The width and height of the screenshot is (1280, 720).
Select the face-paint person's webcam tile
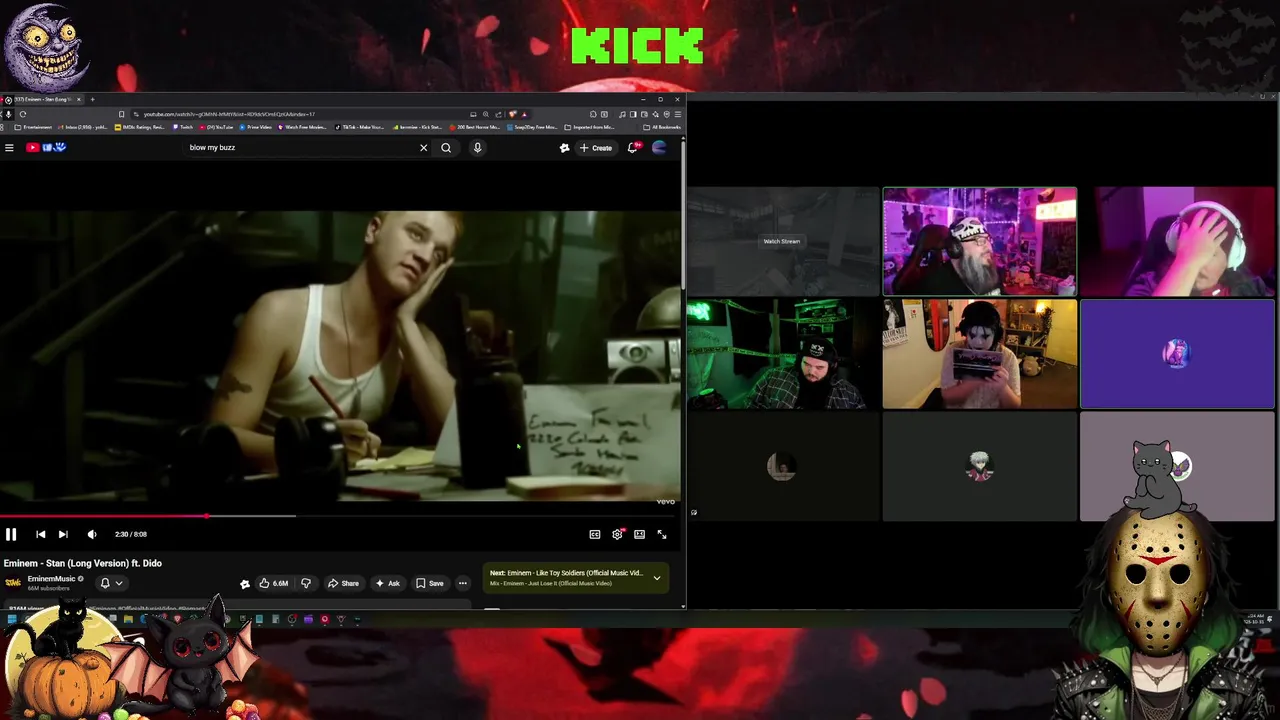(x=980, y=354)
